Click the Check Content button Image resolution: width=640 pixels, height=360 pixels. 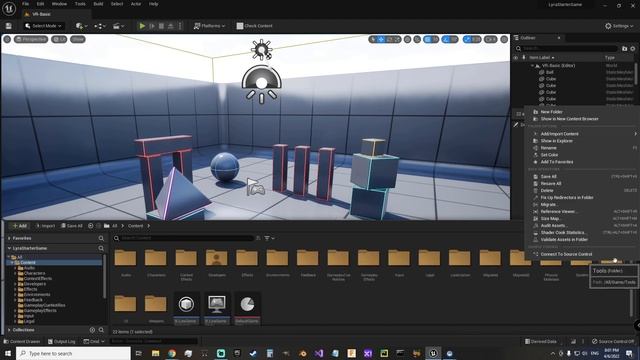click(254, 26)
